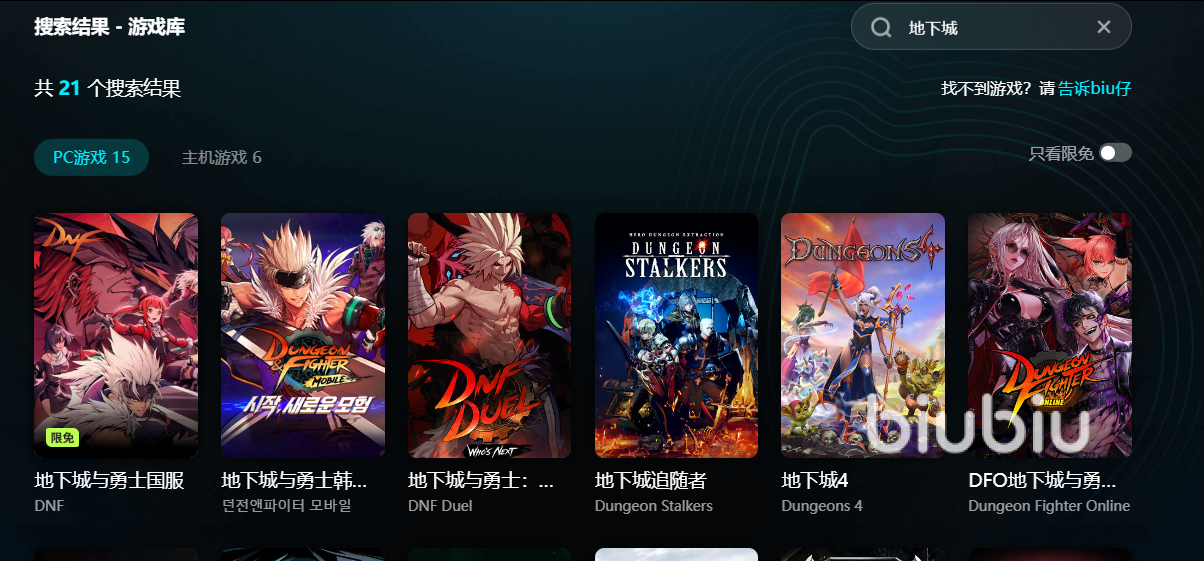
Task: Open the Dungeon Fighter Online cover
Action: (x=1050, y=335)
